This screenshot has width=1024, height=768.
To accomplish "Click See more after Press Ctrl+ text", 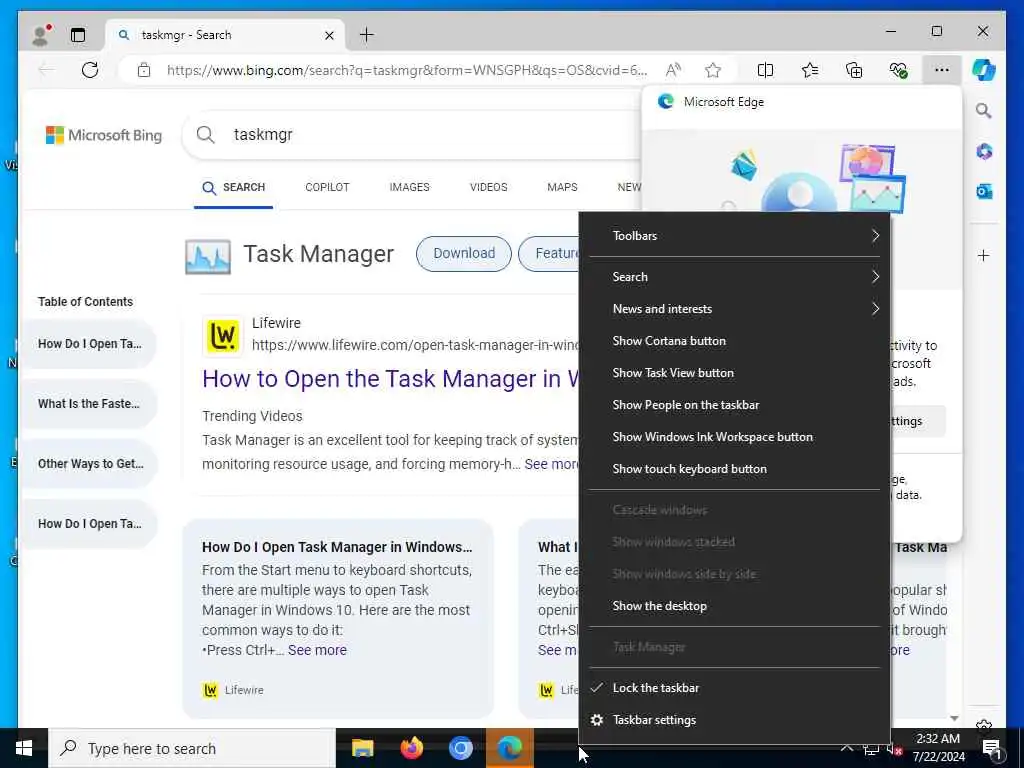I will (x=317, y=650).
